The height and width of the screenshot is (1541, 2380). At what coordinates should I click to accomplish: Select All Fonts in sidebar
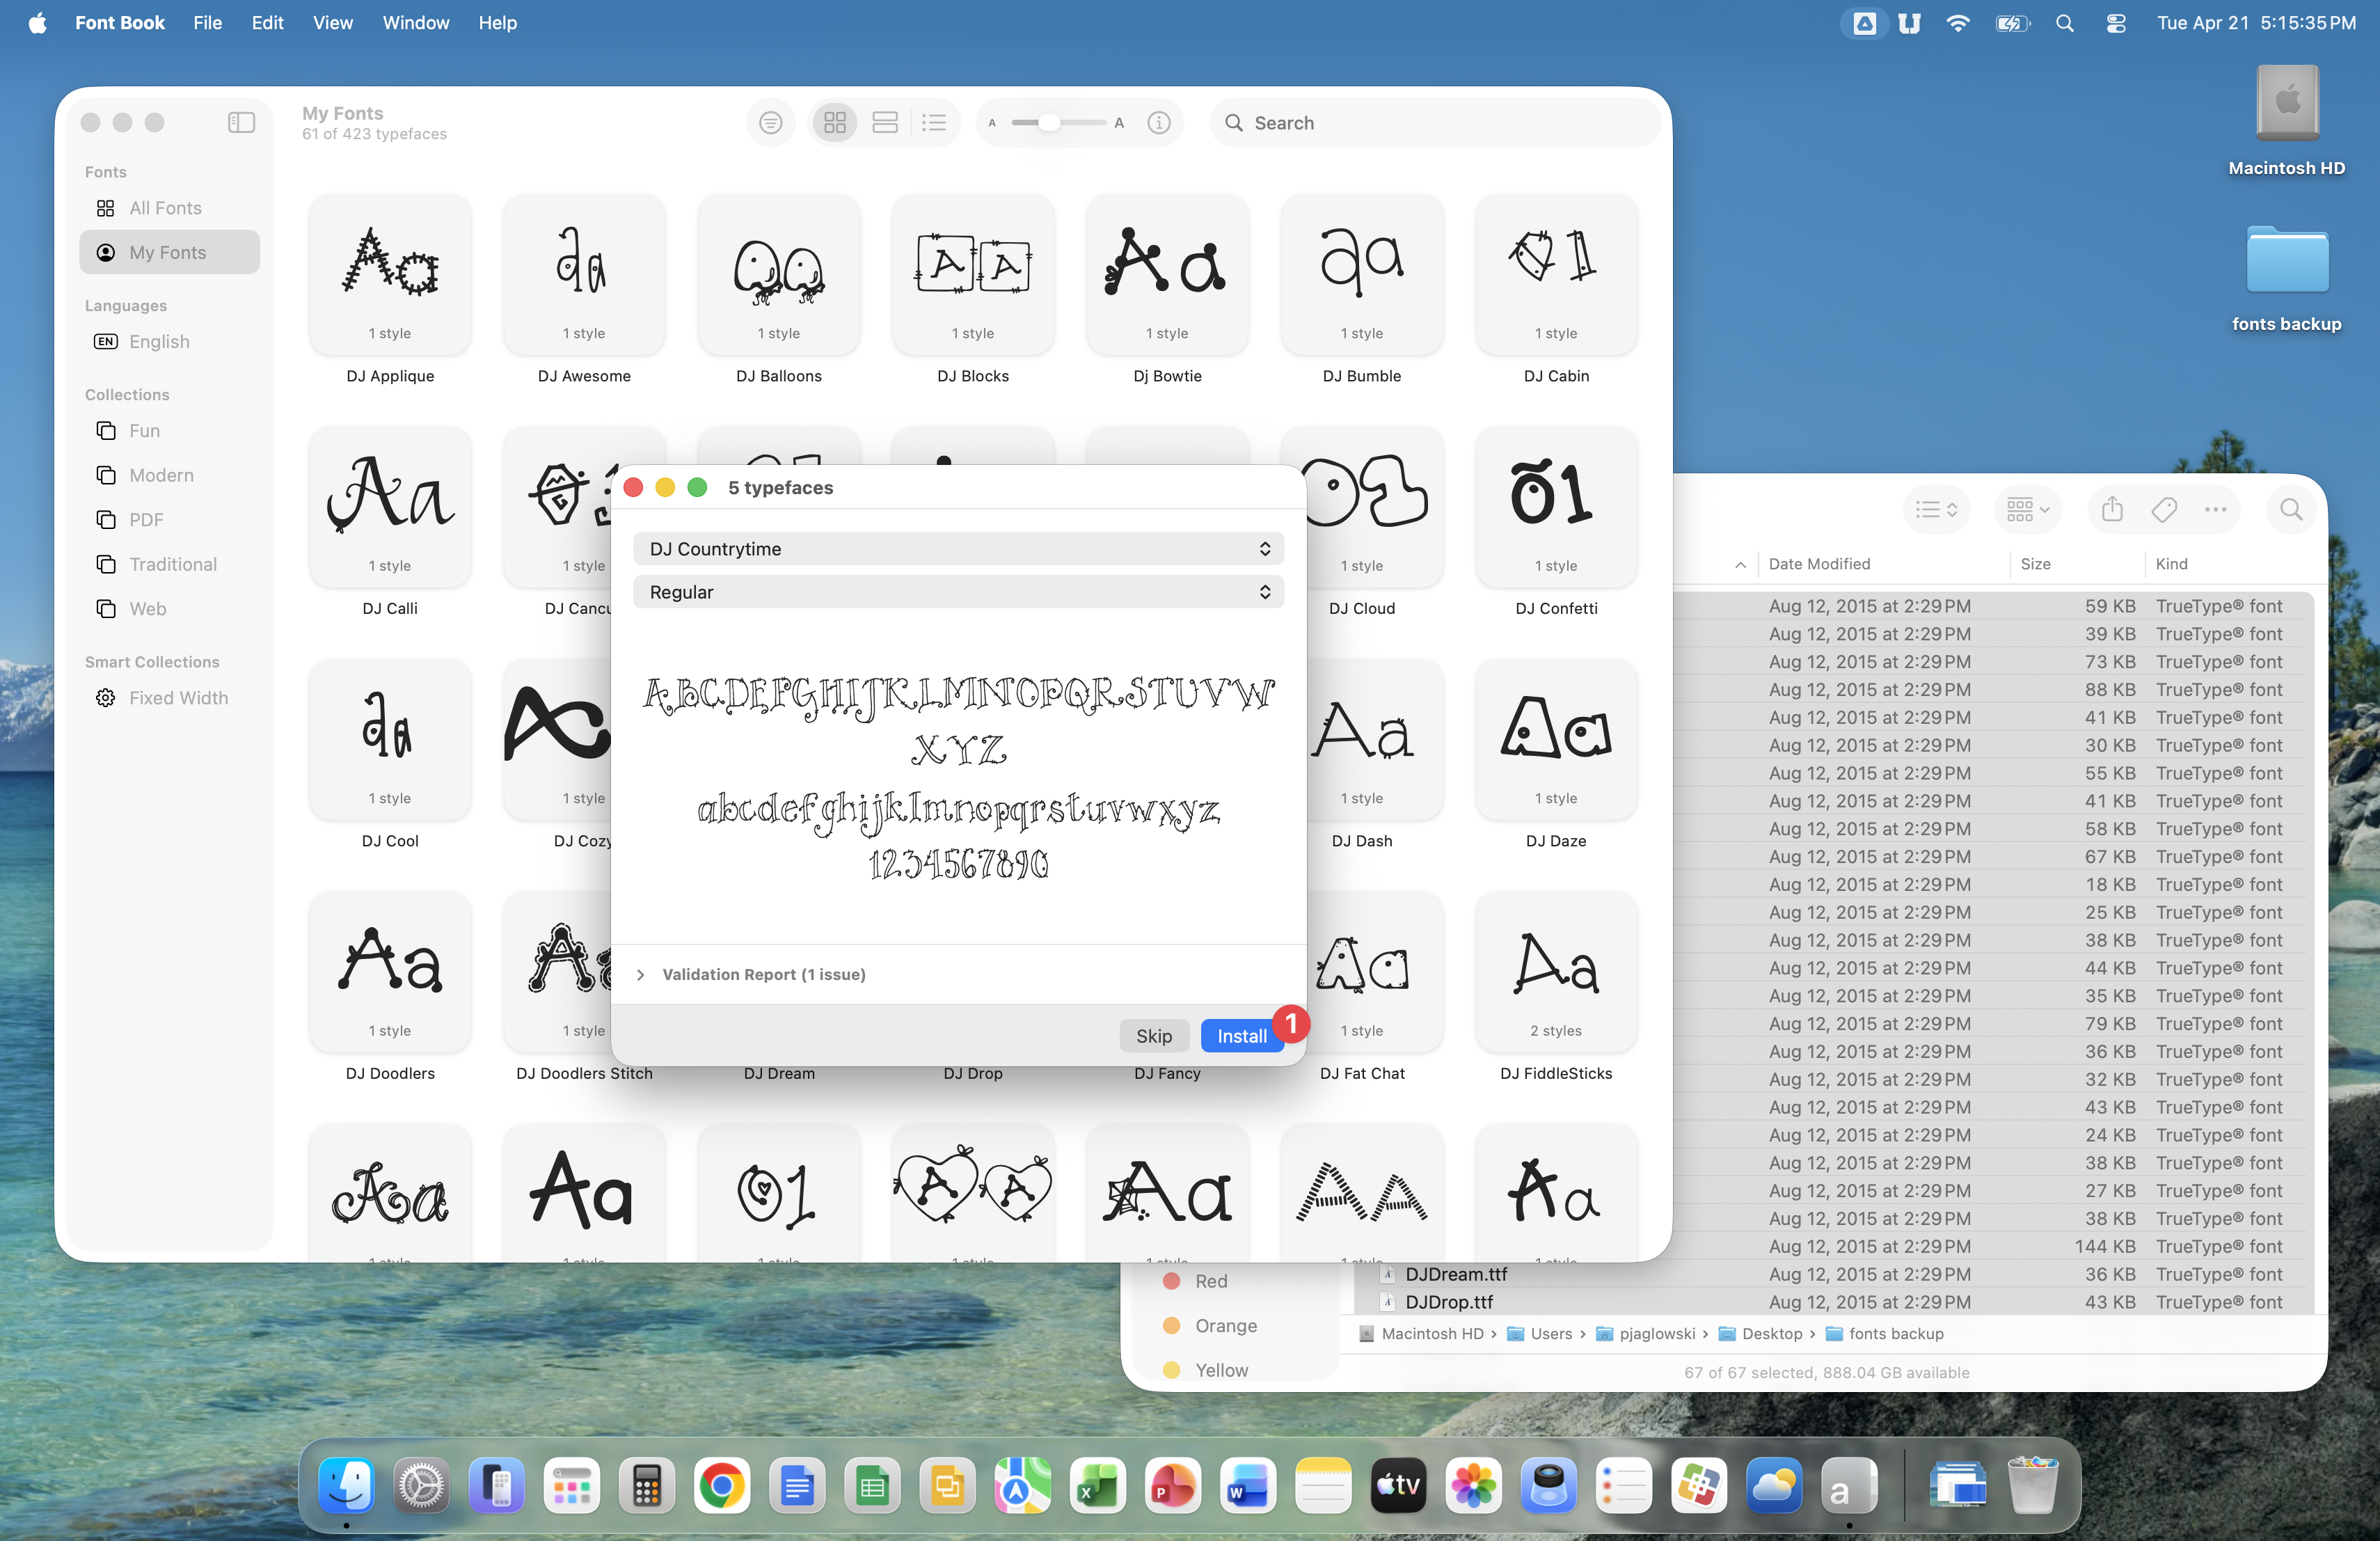pos(165,207)
